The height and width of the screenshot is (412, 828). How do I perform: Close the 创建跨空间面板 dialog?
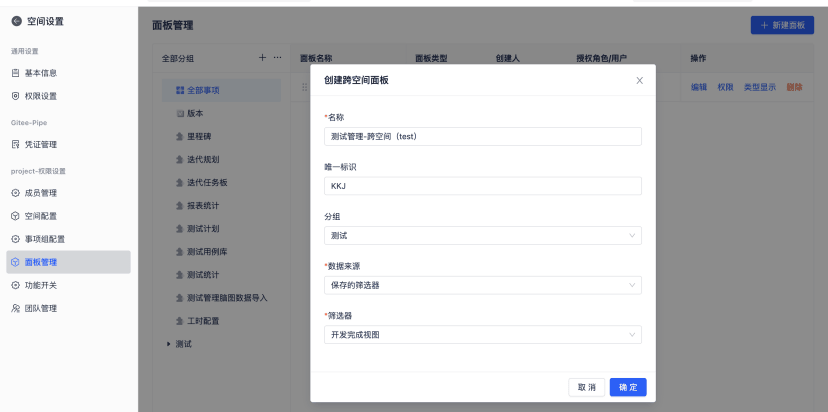[639, 80]
